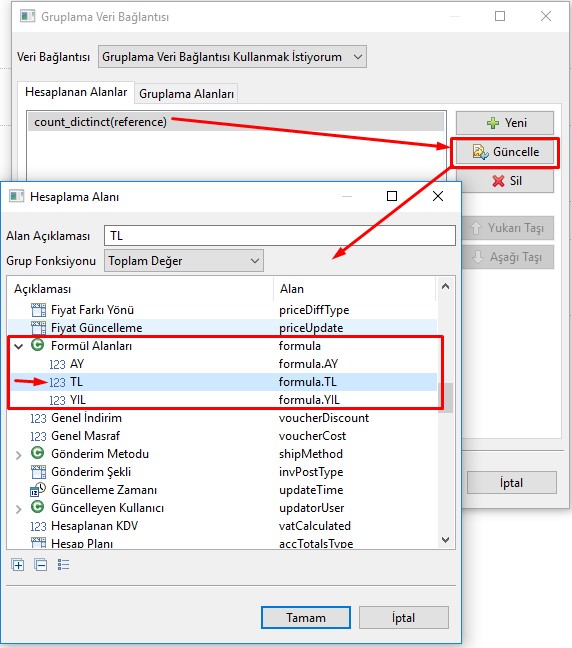Viewport: 572px width, 648px height.
Task: Click the collapse all icon below the field list
Action: tap(41, 565)
